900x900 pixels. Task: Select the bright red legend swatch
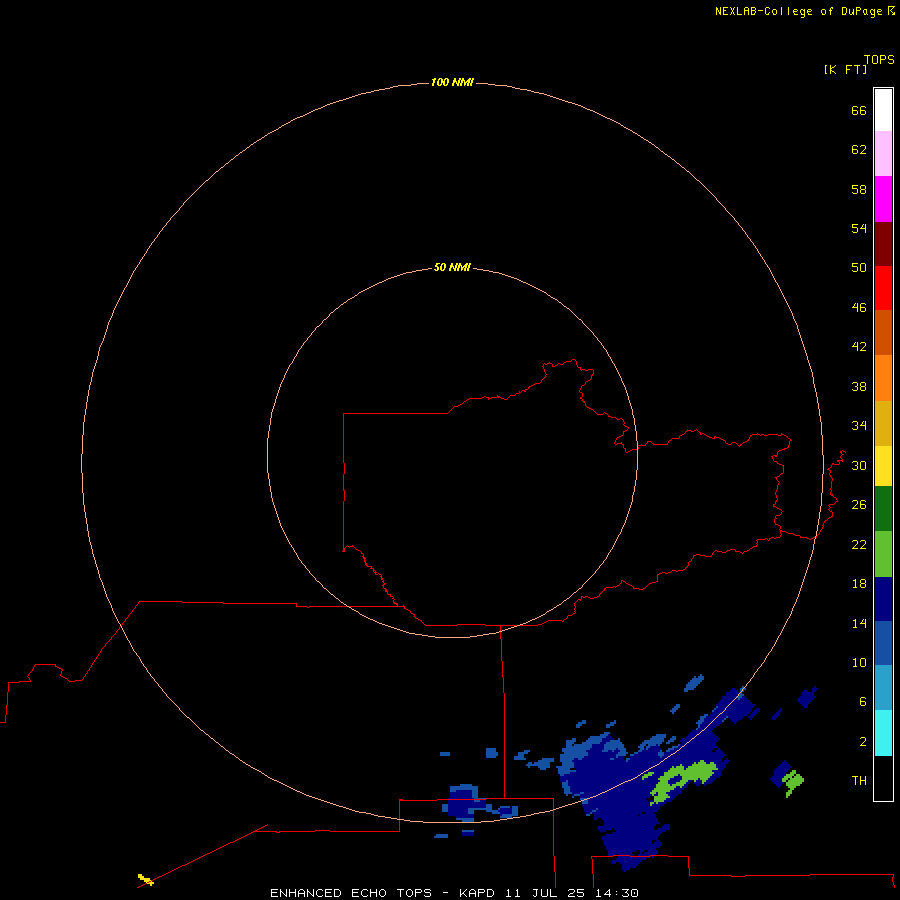(x=883, y=288)
